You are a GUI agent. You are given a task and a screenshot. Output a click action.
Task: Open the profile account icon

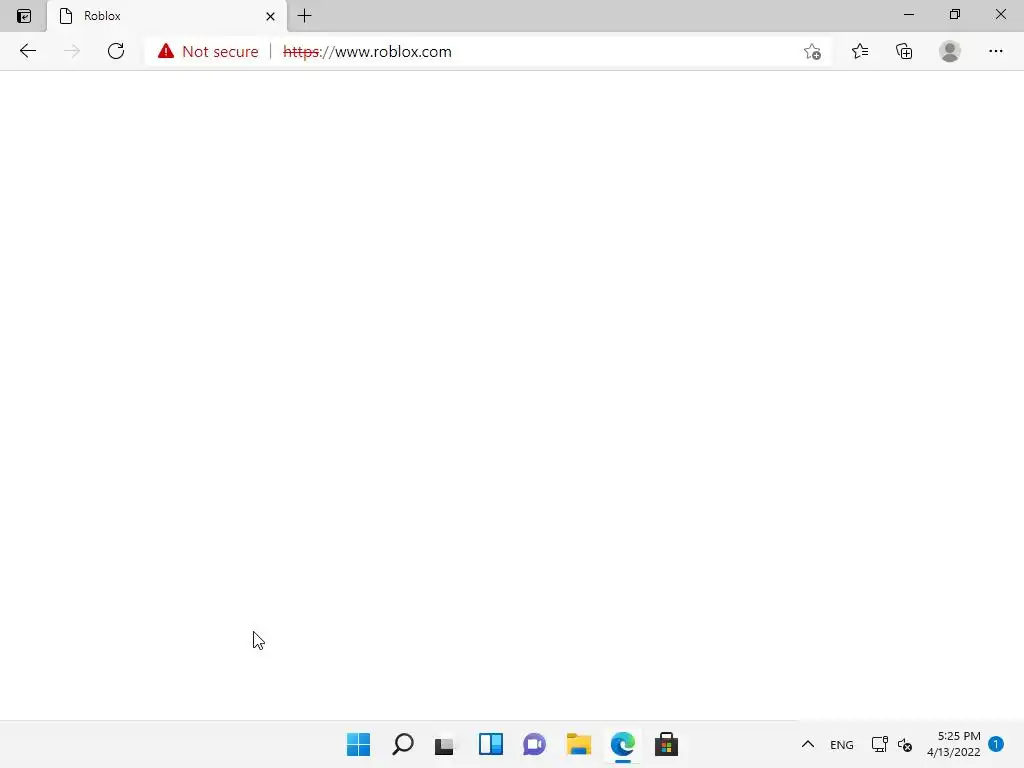tap(950, 51)
